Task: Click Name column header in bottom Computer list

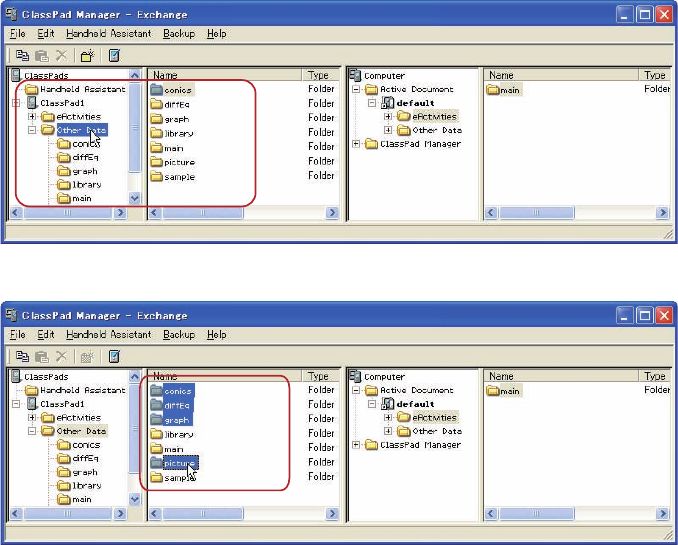Action: pyautogui.click(x=561, y=376)
